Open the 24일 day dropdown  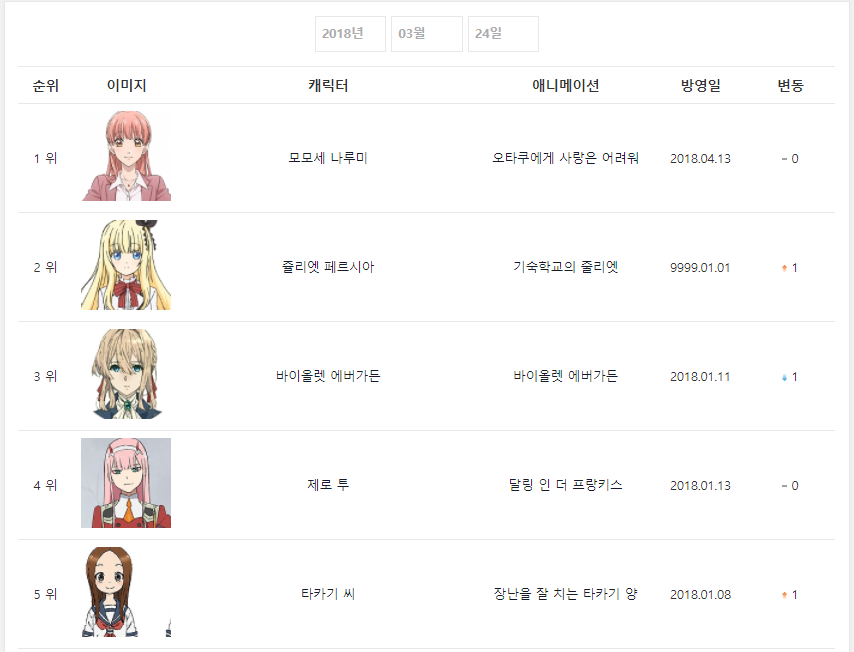click(x=503, y=34)
